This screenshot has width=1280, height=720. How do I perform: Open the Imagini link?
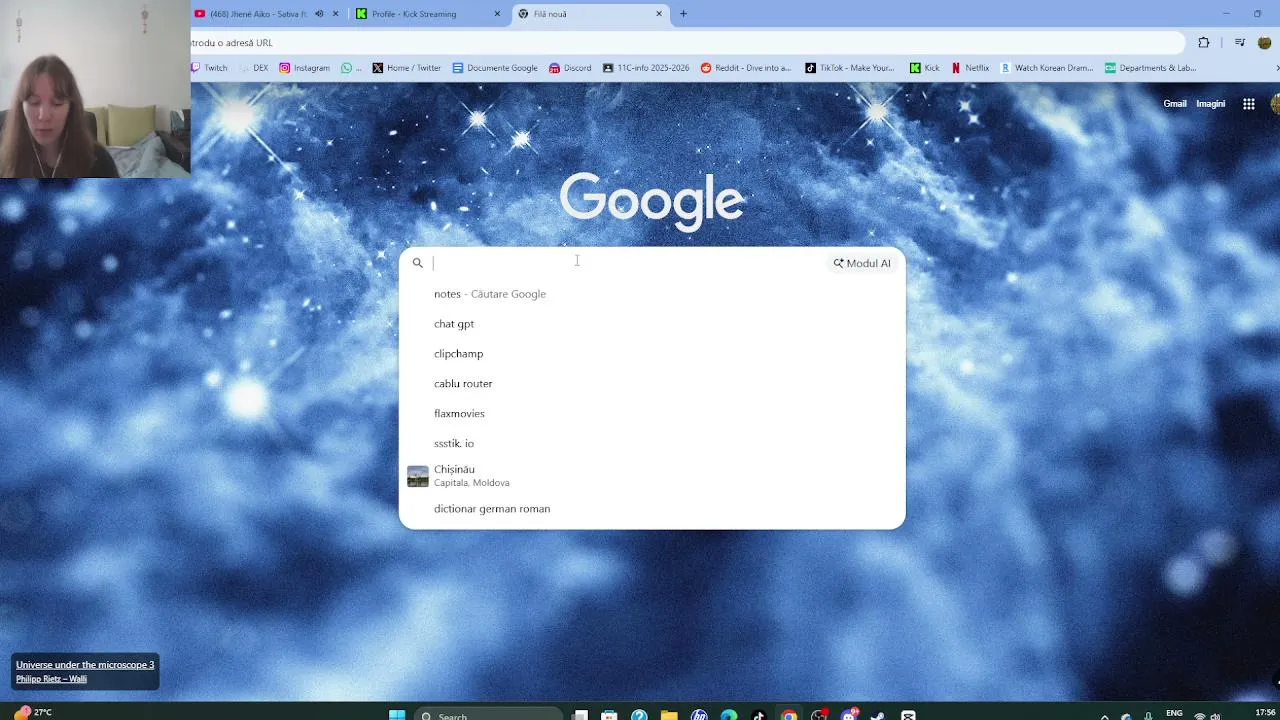pyautogui.click(x=1210, y=104)
